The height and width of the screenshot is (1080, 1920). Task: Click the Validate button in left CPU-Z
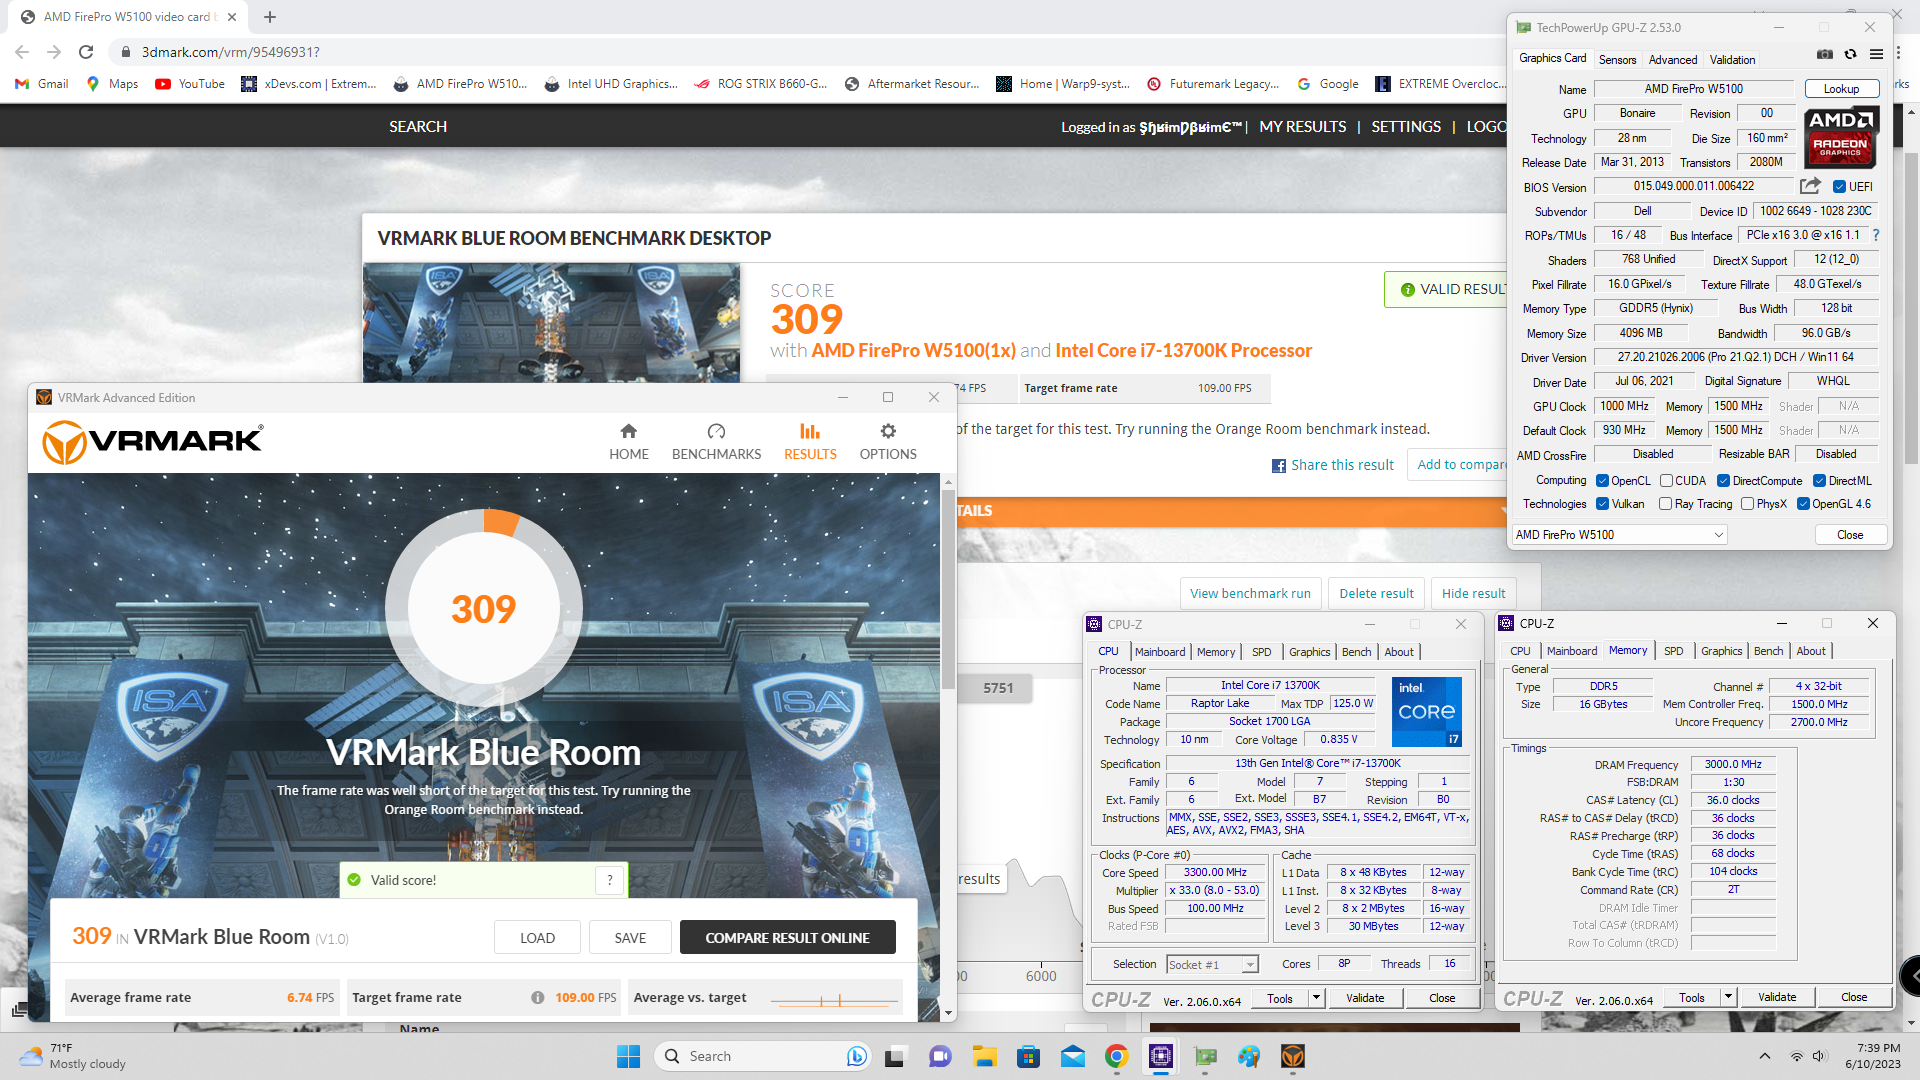[1365, 998]
